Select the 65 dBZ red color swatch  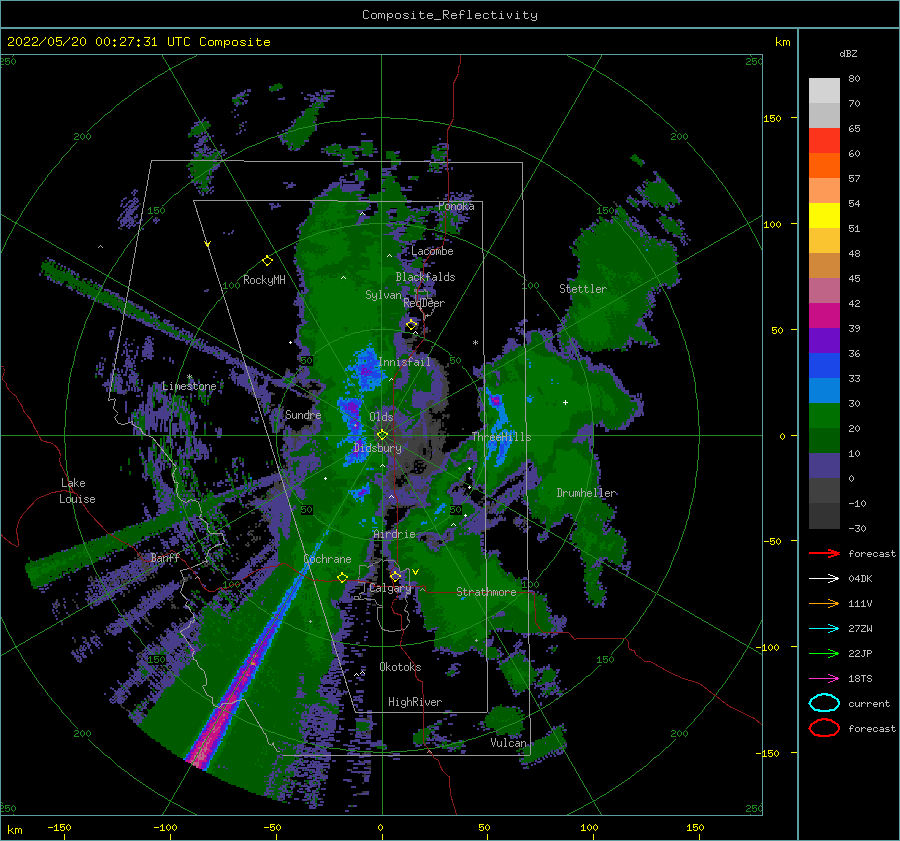coord(824,141)
